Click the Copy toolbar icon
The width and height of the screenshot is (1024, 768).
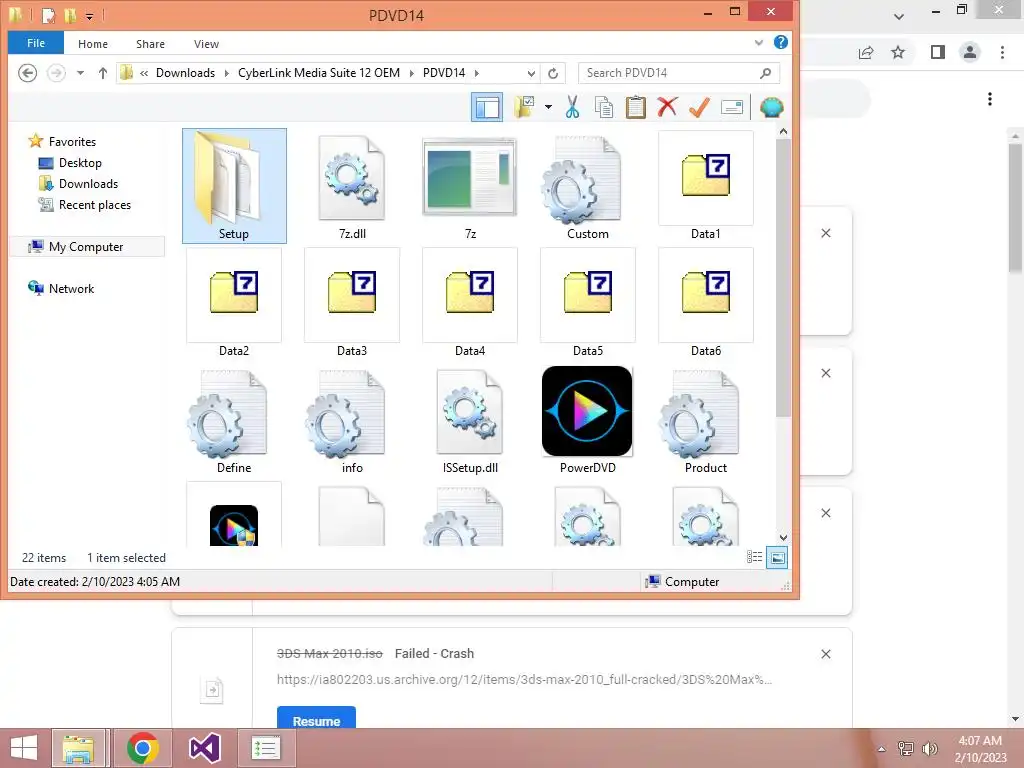click(604, 107)
